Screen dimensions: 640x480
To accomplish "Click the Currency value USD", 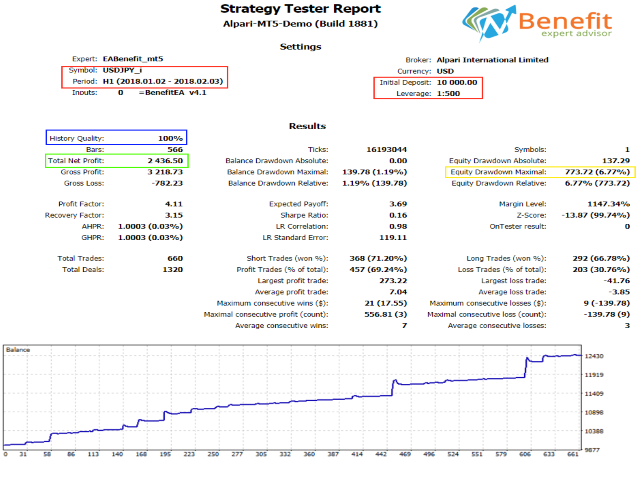I will 445,71.
